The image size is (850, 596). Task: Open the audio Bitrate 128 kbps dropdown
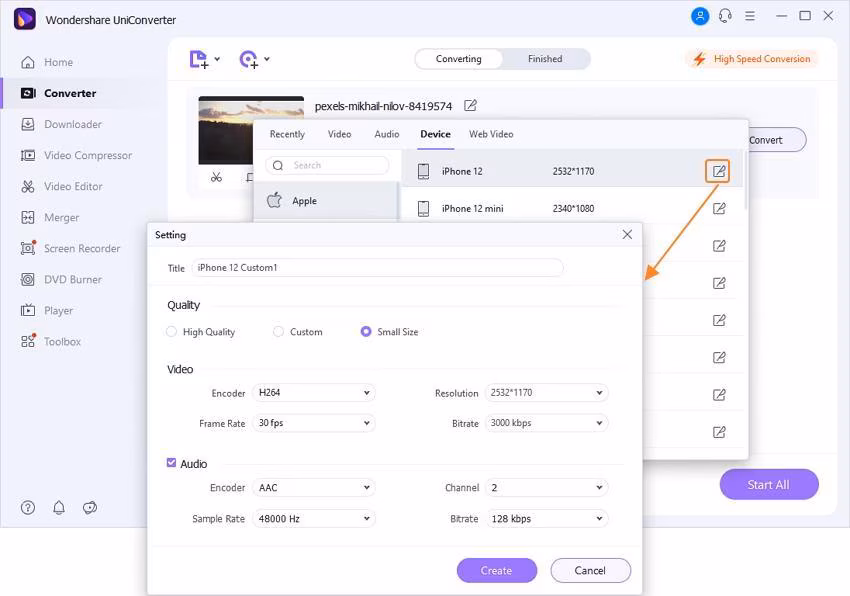pos(546,519)
